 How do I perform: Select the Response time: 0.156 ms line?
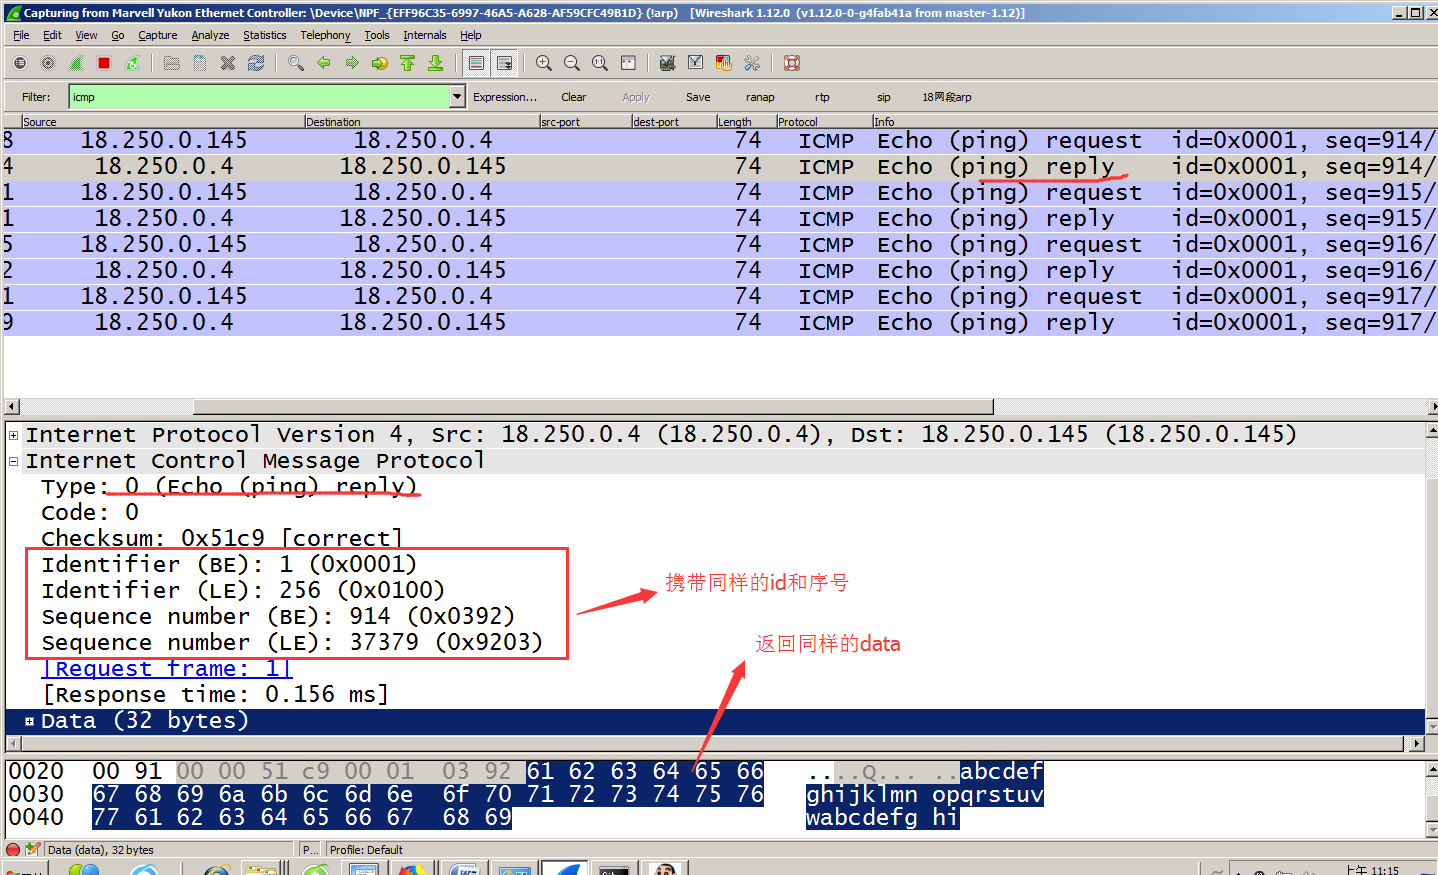[215, 695]
